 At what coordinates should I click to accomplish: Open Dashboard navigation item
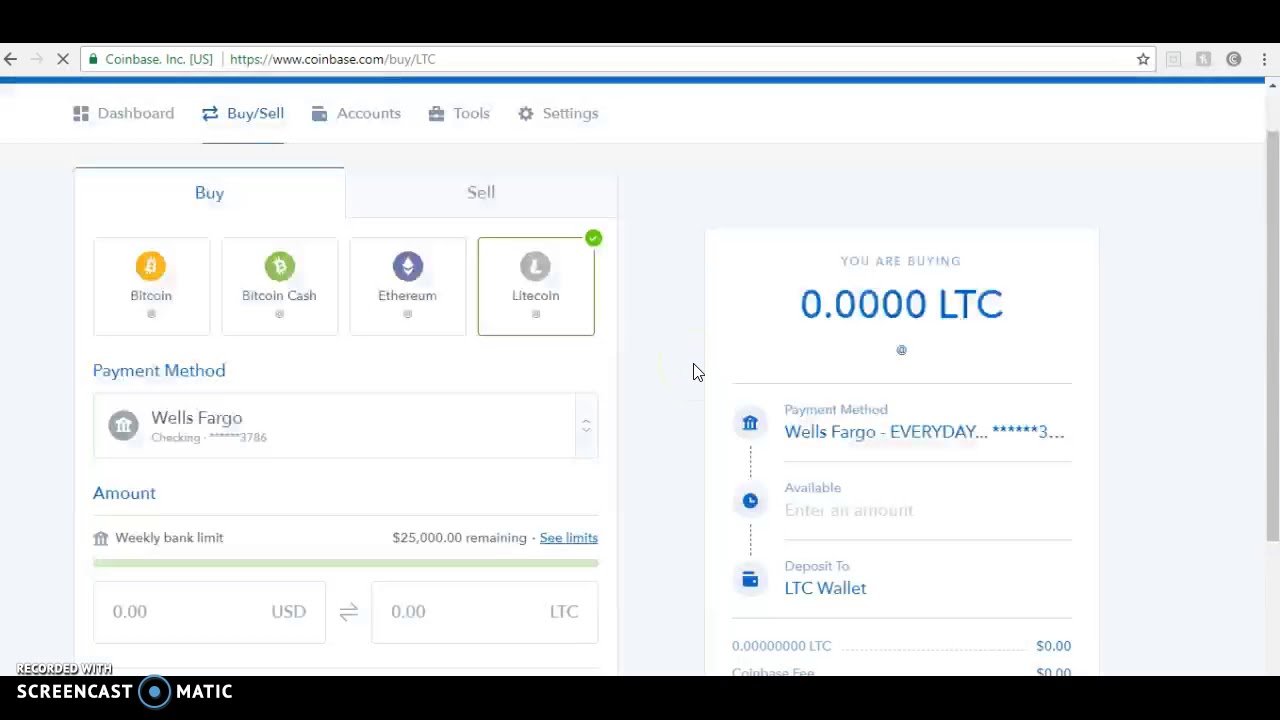pos(123,114)
